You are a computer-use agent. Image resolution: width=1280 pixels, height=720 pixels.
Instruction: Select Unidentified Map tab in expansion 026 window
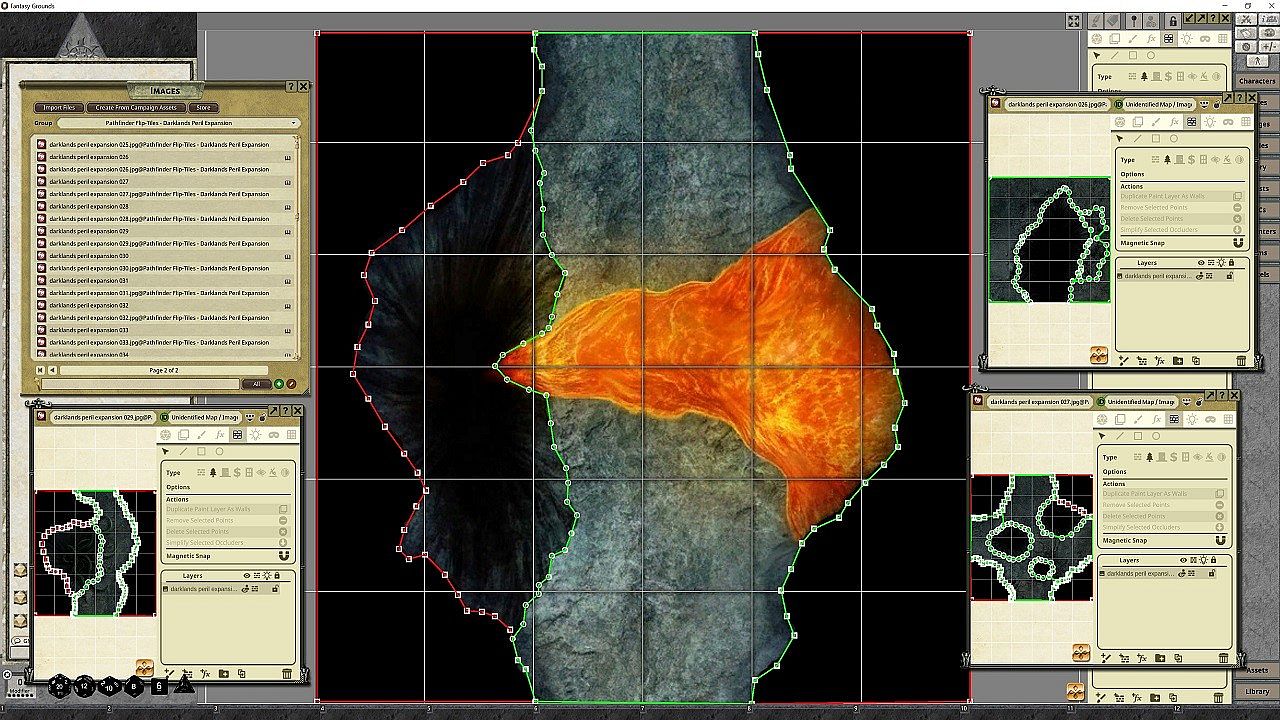pos(1158,104)
